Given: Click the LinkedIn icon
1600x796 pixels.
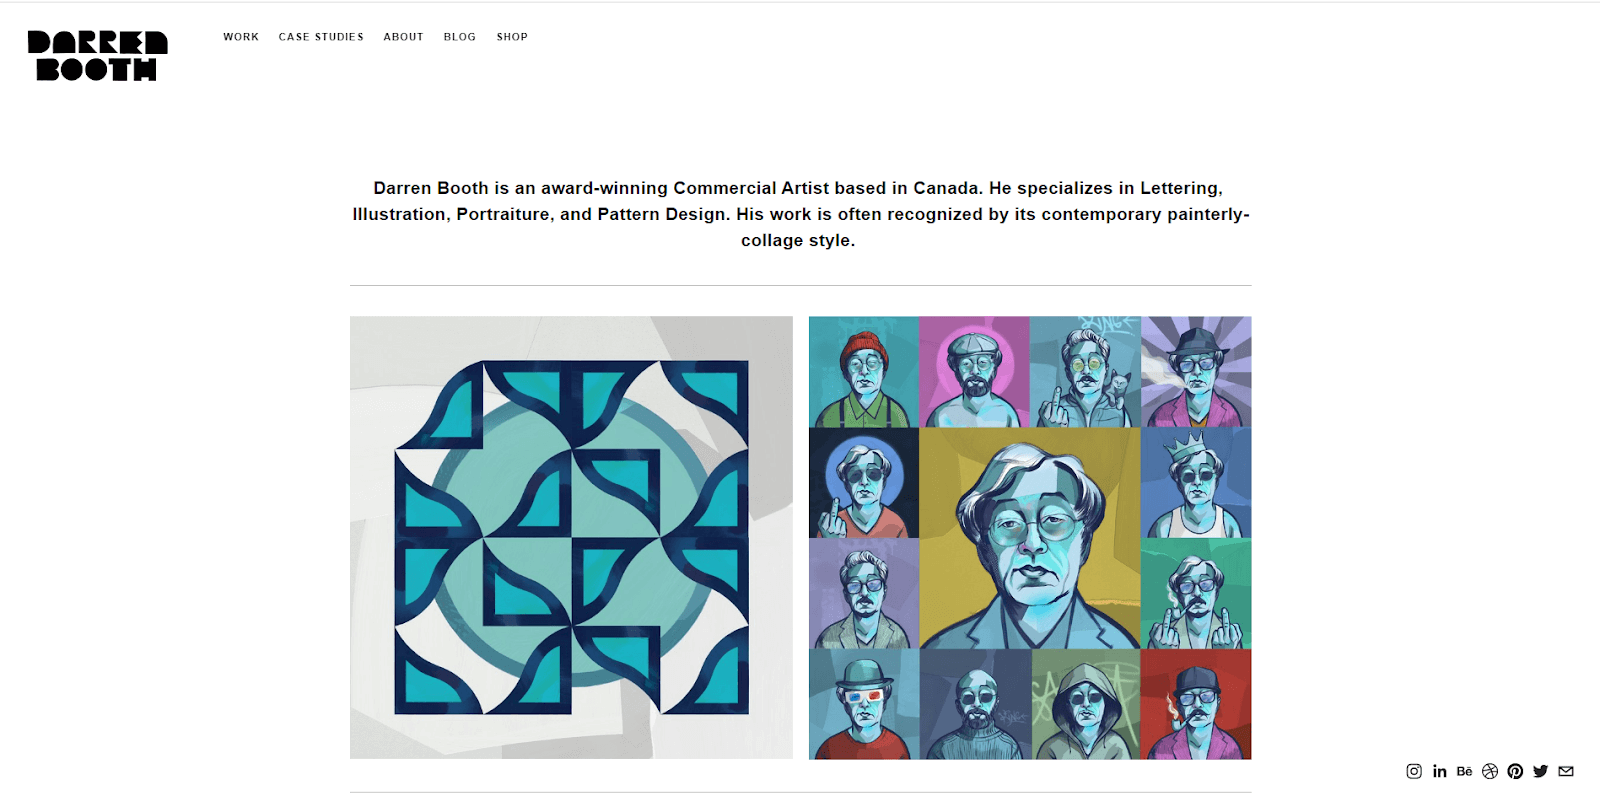Looking at the screenshot, I should pyautogui.click(x=1440, y=771).
